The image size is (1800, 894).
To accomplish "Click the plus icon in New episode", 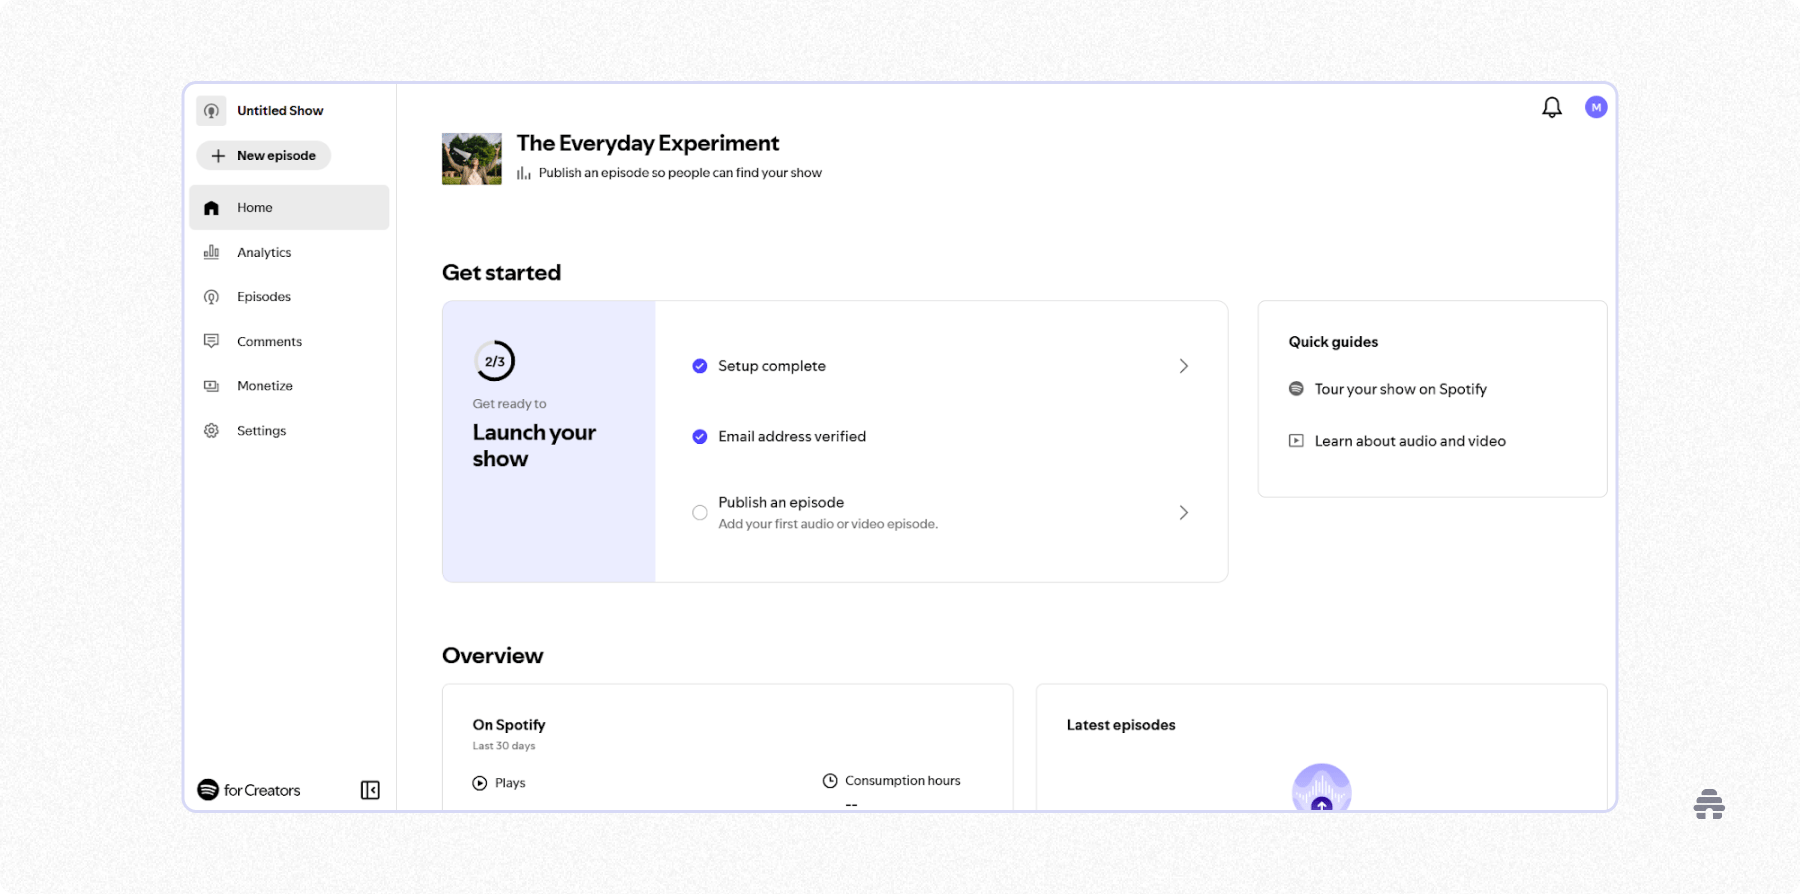I will (x=218, y=156).
